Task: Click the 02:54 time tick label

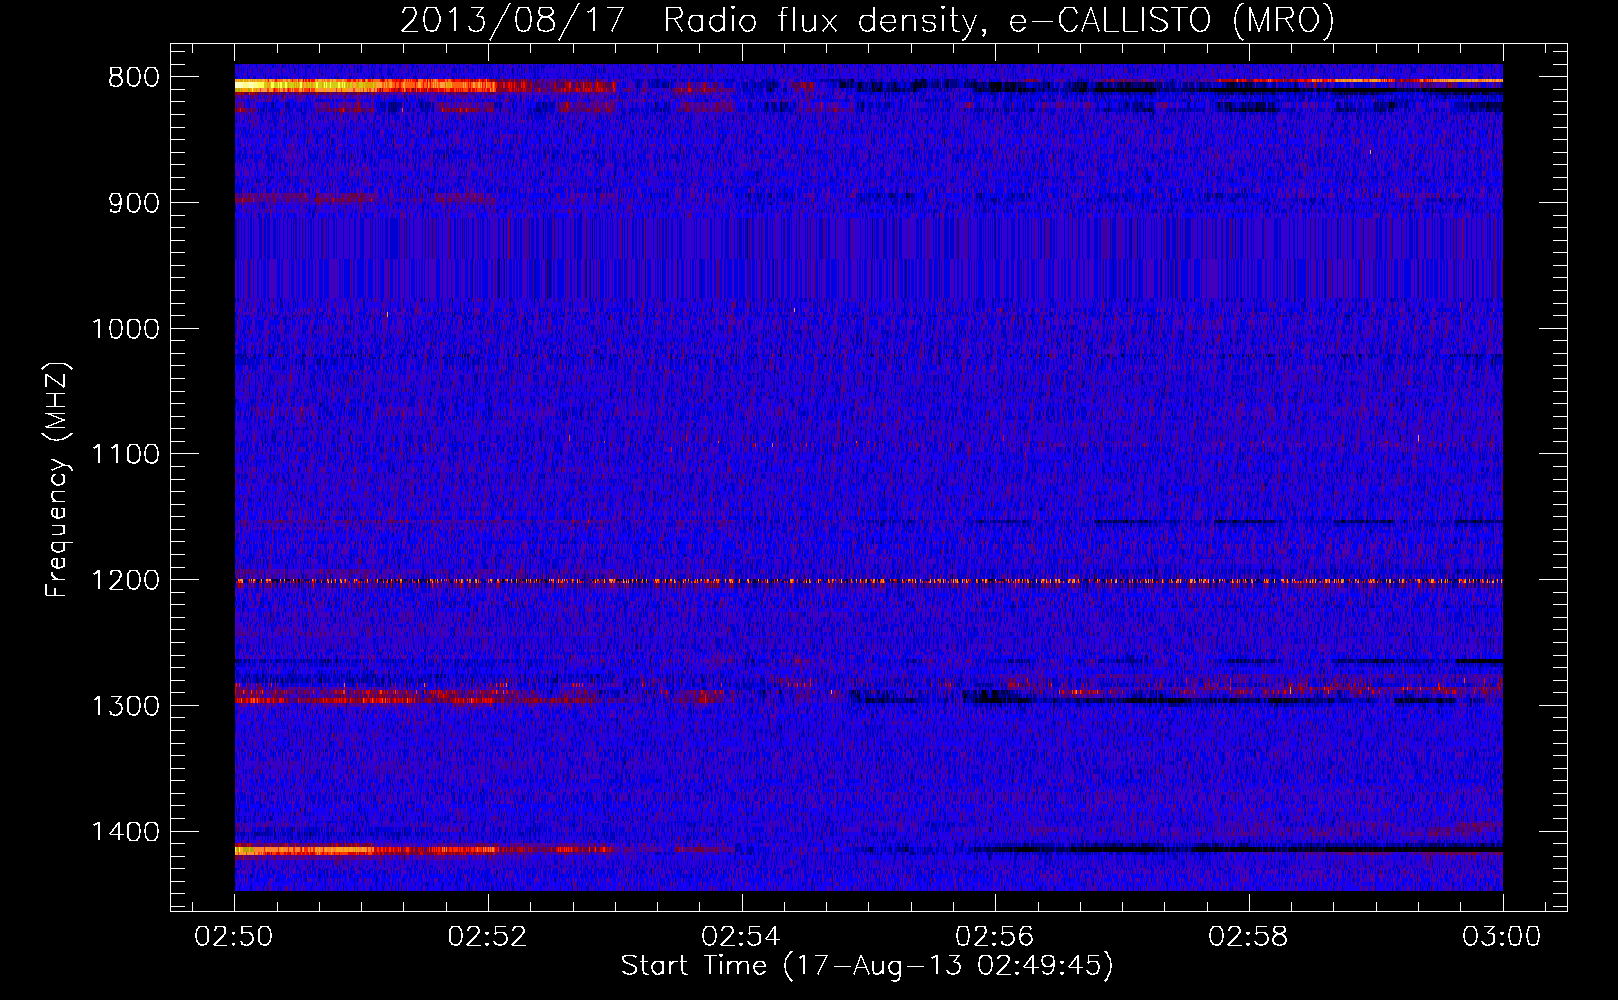Action: point(742,936)
